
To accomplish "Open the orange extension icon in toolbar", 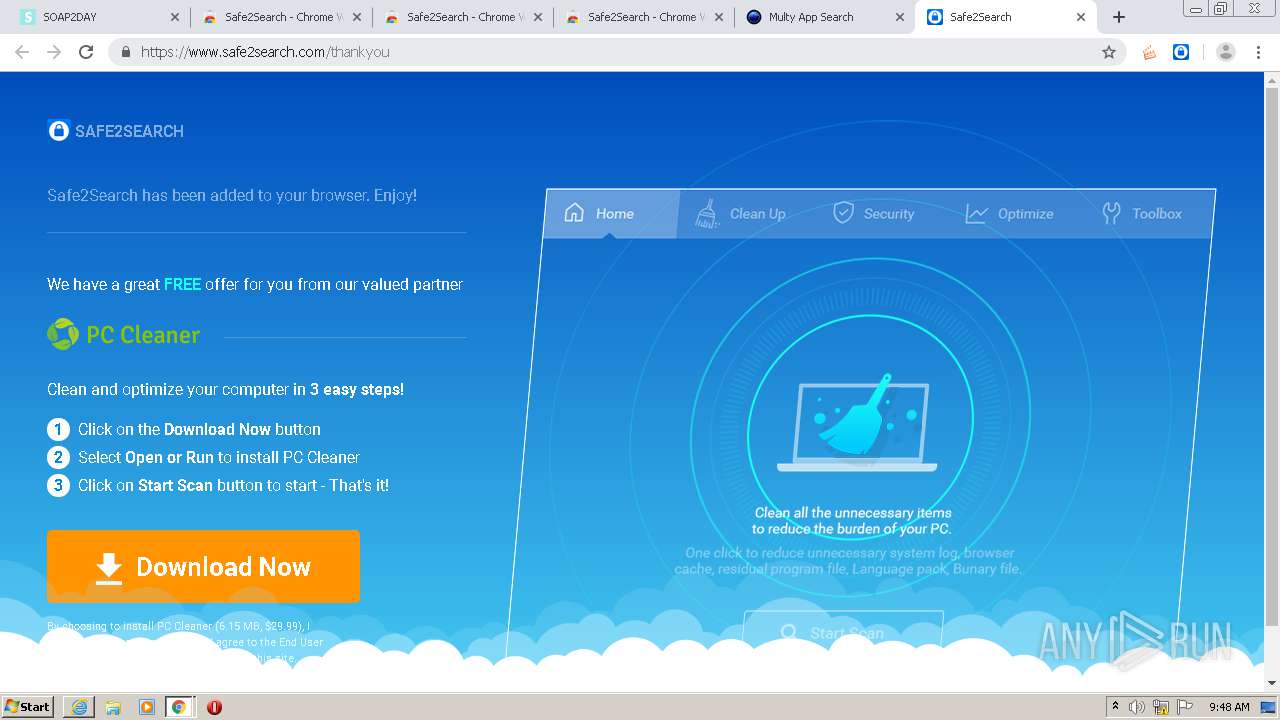I will [x=1149, y=52].
